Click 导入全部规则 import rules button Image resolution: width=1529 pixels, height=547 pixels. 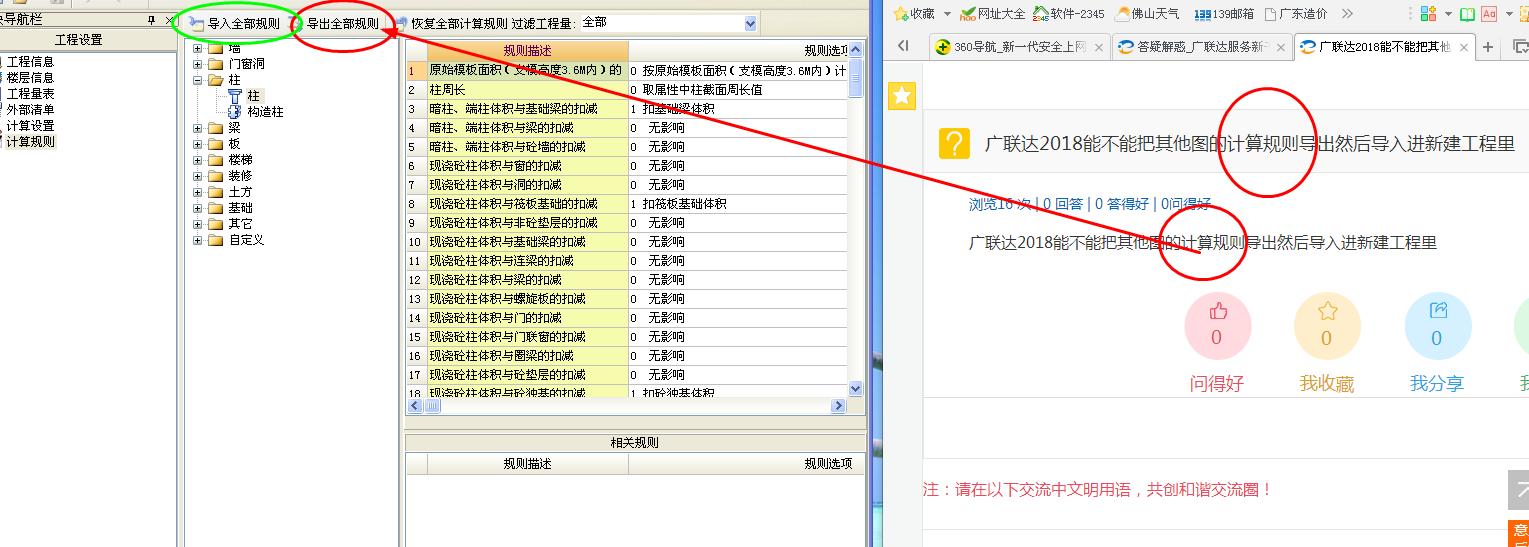click(234, 23)
